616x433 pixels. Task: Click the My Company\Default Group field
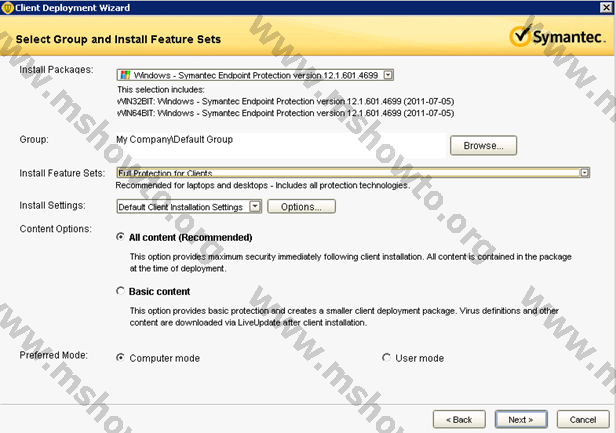click(281, 145)
